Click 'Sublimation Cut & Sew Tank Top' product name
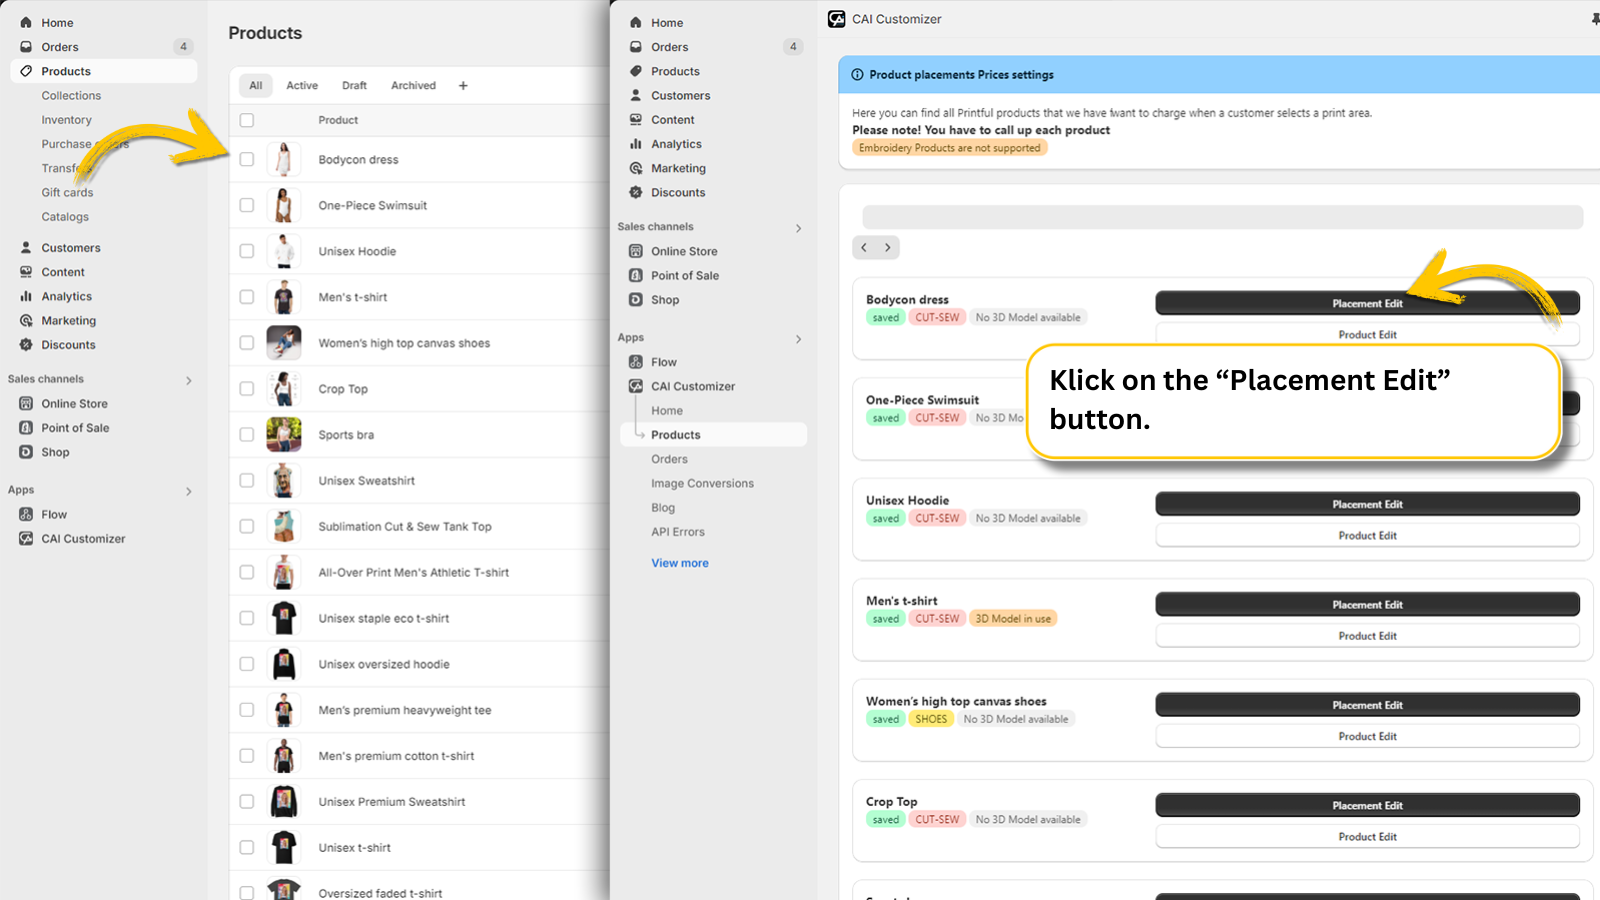Viewport: 1600px width, 900px height. (x=405, y=527)
